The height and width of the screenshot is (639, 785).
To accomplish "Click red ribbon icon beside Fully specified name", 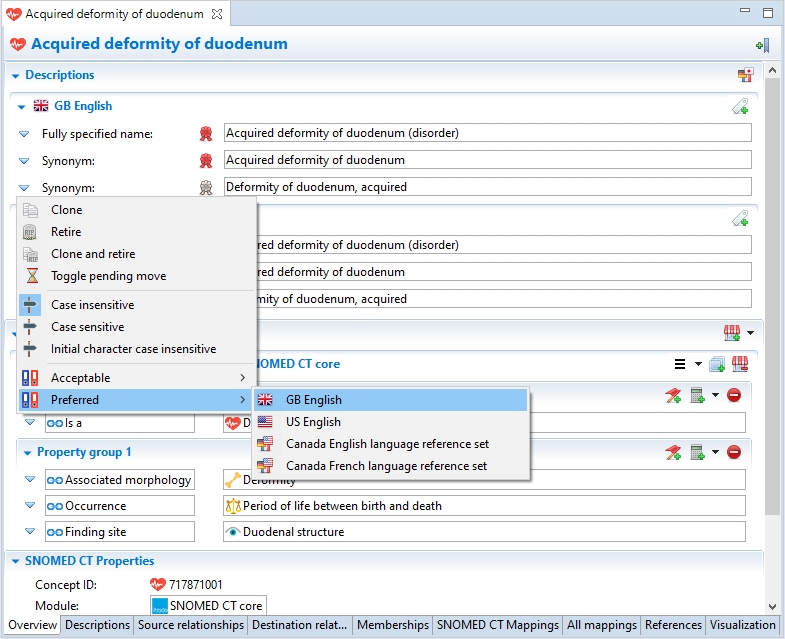I will tap(206, 133).
